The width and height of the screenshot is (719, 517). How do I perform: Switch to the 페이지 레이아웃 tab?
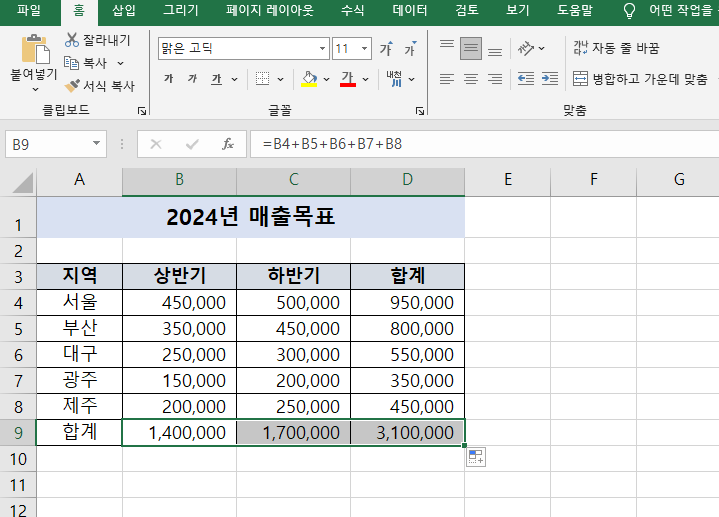[x=270, y=10]
